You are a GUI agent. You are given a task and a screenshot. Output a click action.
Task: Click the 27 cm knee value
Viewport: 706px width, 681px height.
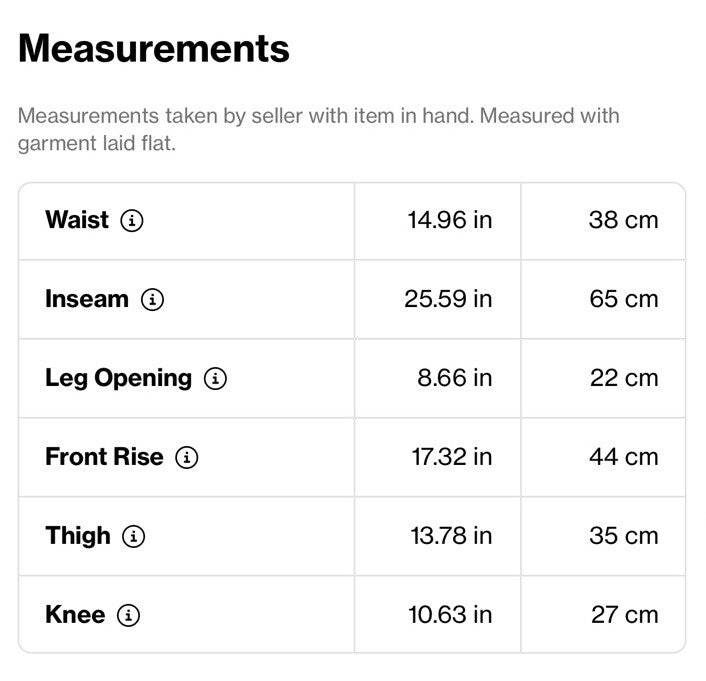point(625,614)
